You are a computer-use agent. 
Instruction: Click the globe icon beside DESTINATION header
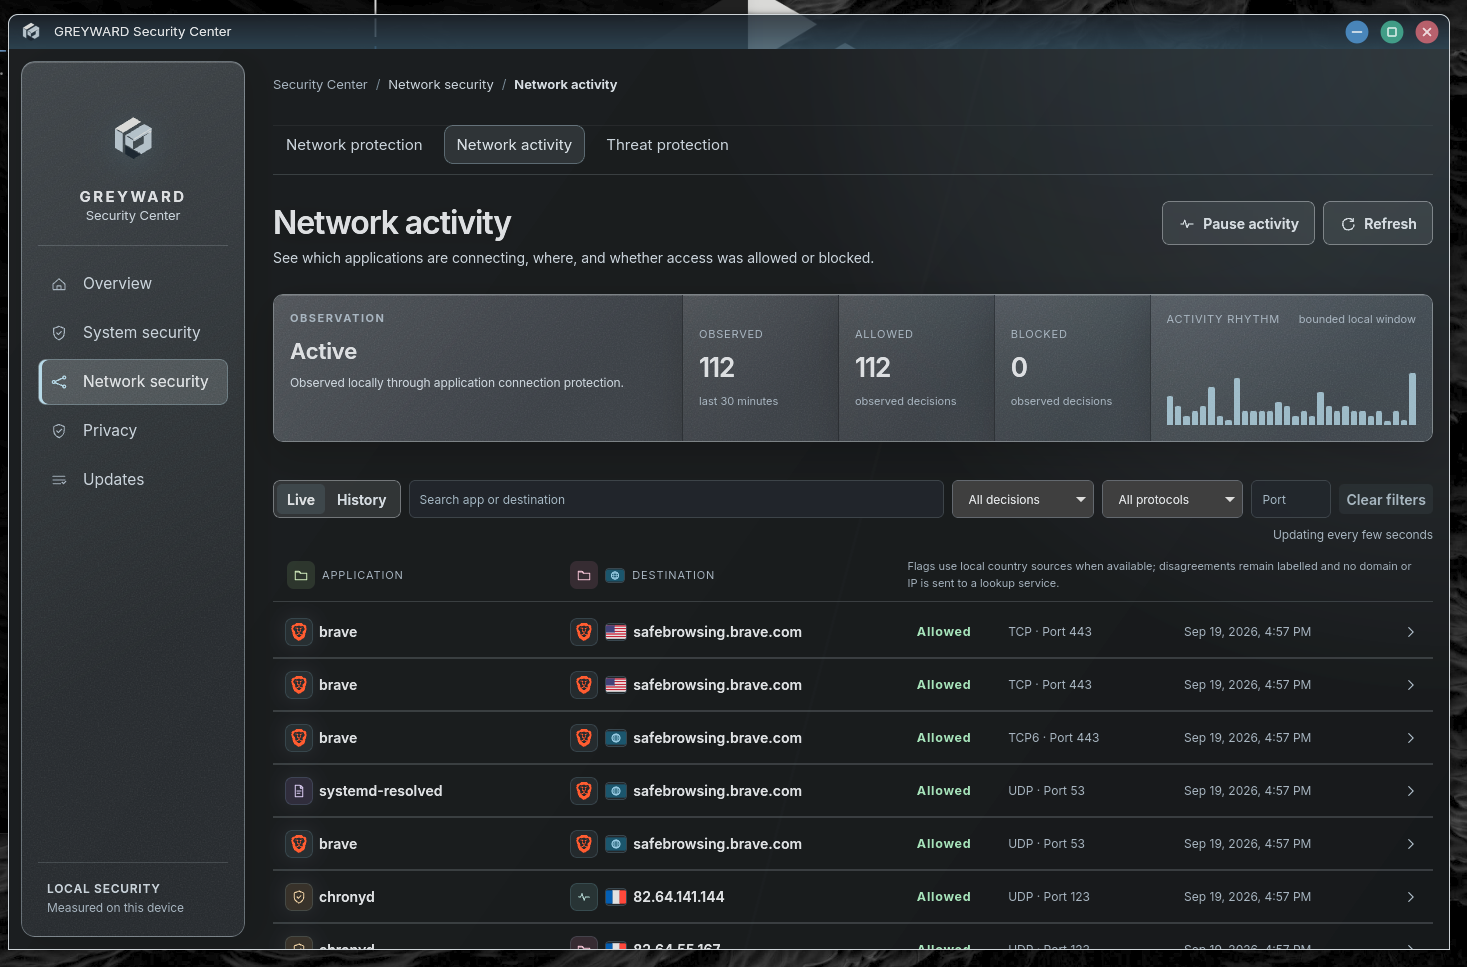615,575
